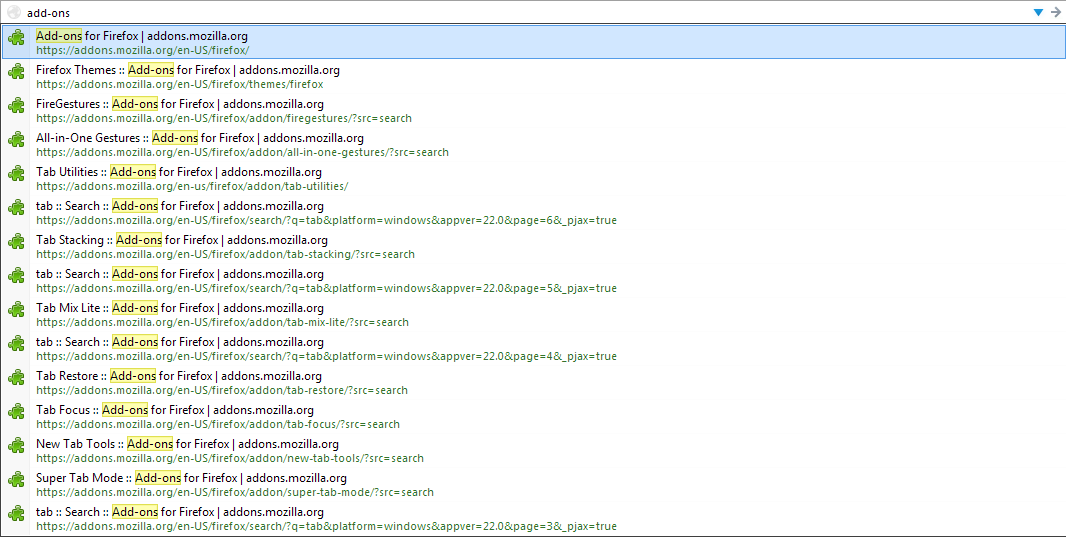The height and width of the screenshot is (537, 1066).
Task: Open the tab search URL with page=3
Action: [x=326, y=526]
